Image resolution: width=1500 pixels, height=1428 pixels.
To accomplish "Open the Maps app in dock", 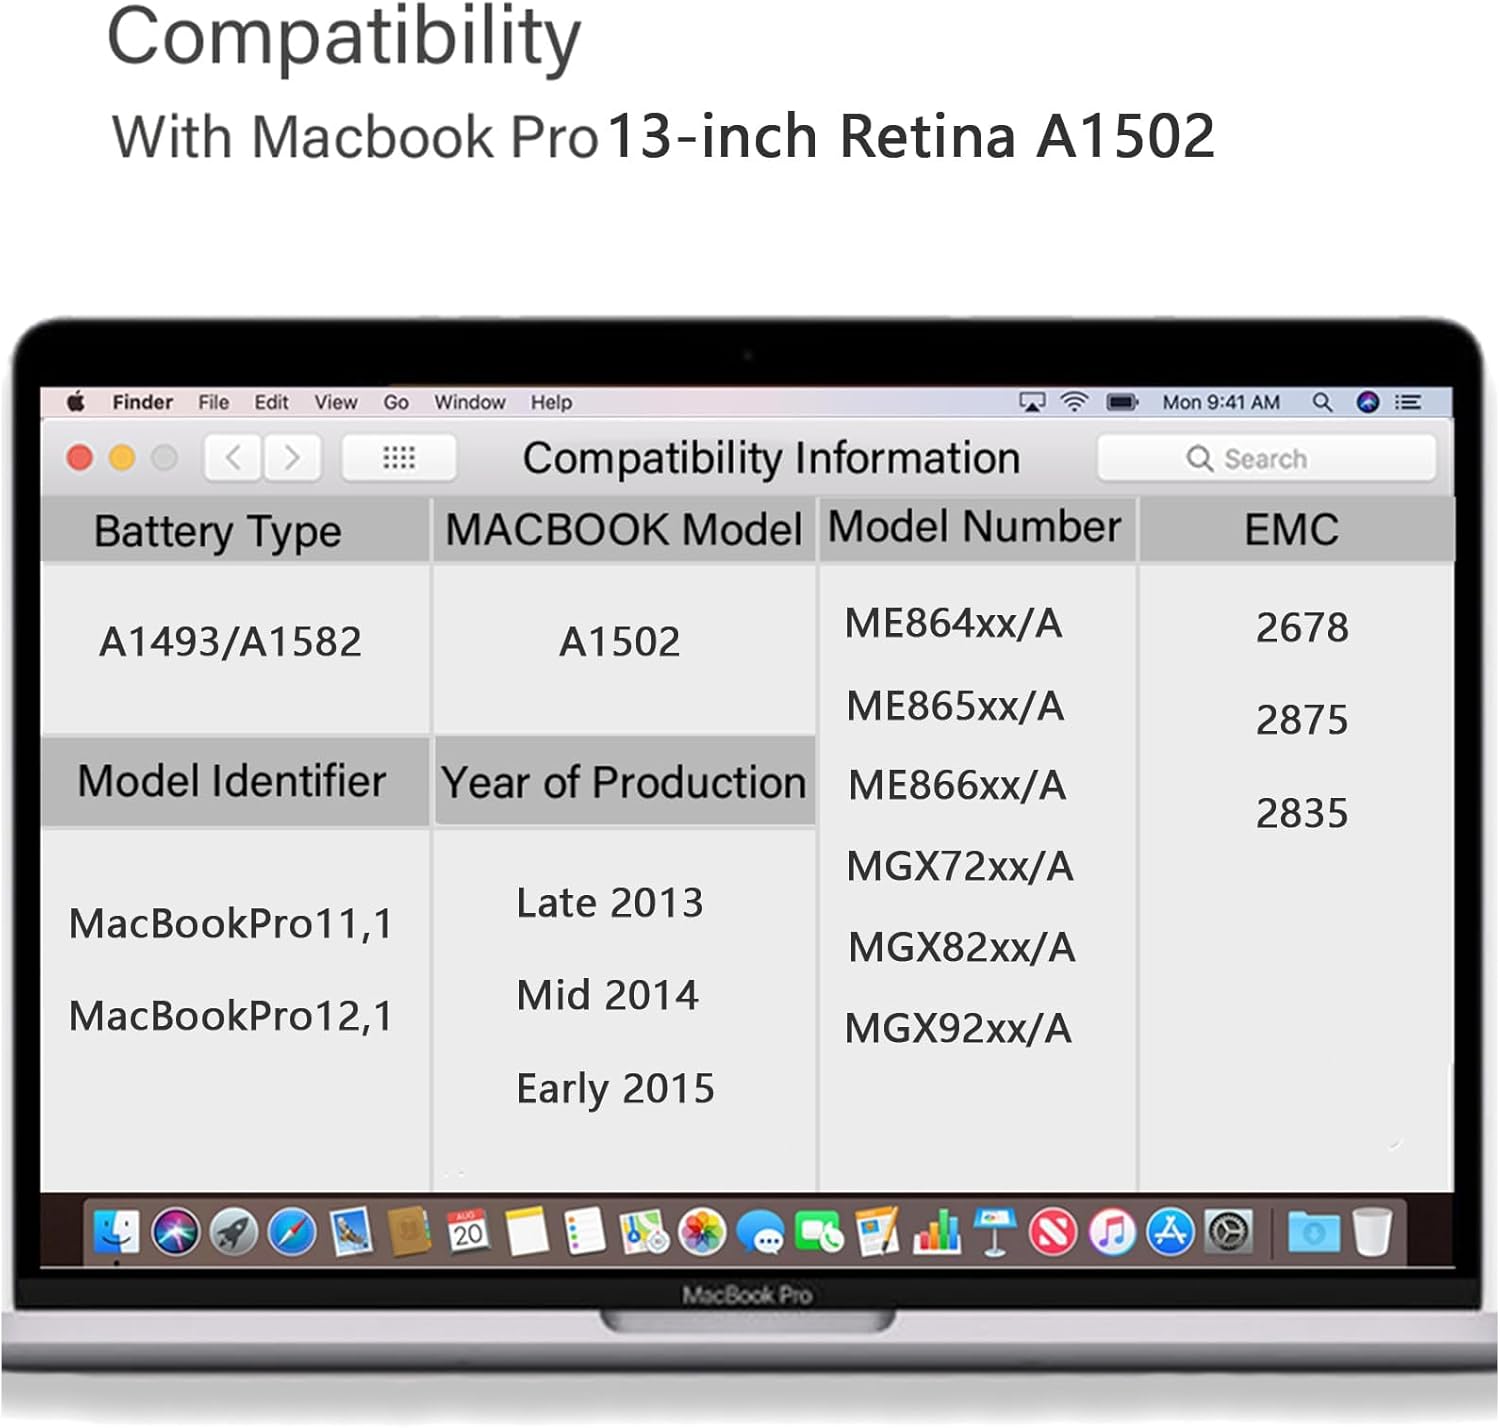I will click(644, 1232).
